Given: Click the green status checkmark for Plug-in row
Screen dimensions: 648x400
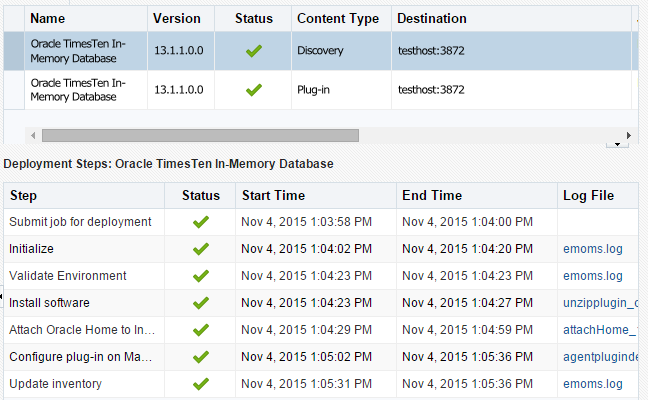Looking at the screenshot, I should [x=253, y=89].
